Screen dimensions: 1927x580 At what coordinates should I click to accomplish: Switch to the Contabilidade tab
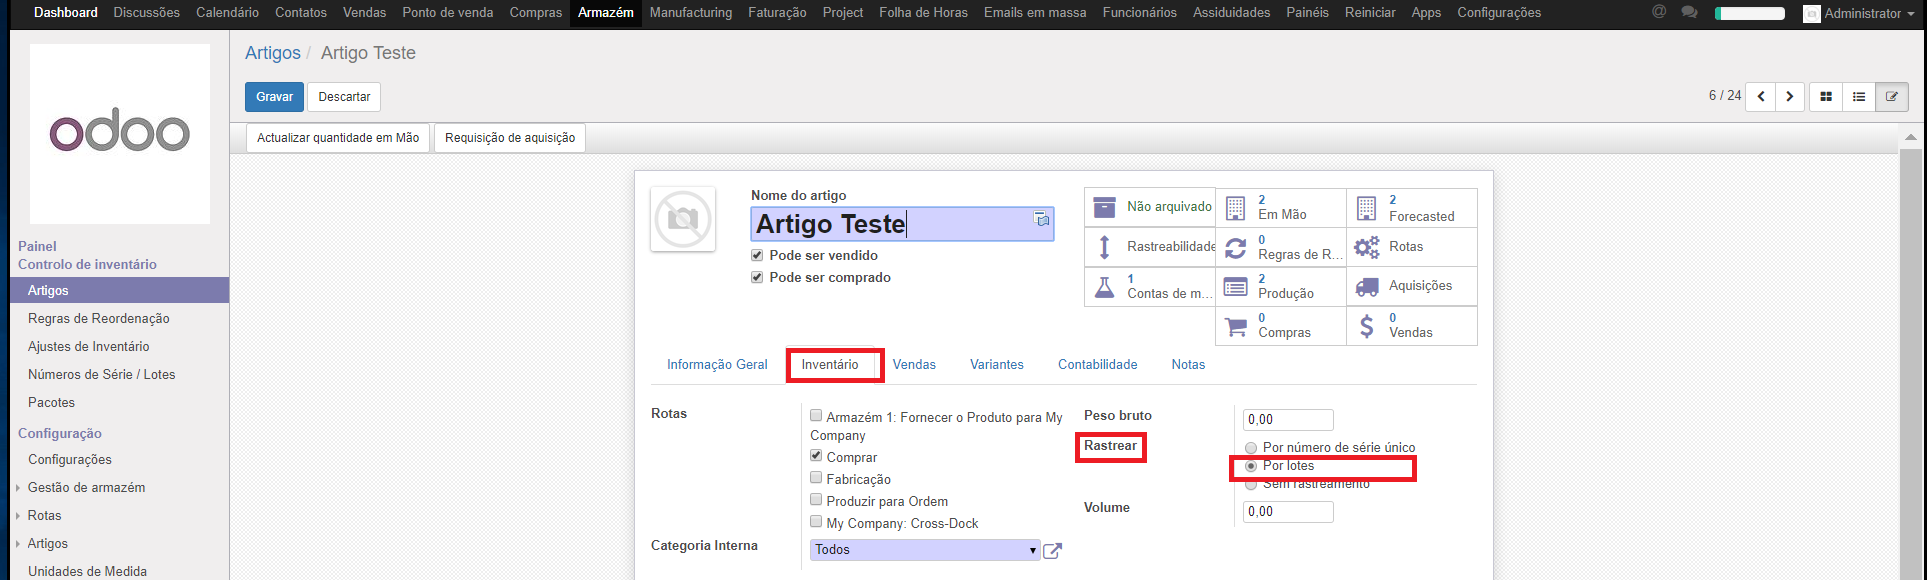1097,365
